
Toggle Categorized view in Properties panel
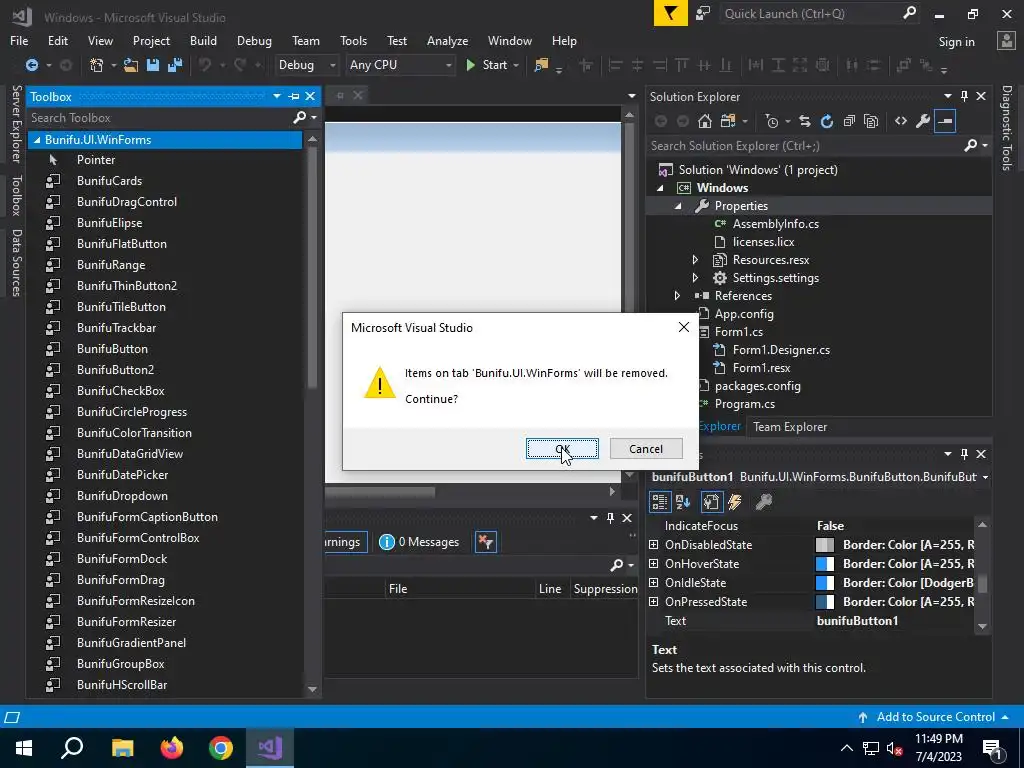pyautogui.click(x=660, y=502)
